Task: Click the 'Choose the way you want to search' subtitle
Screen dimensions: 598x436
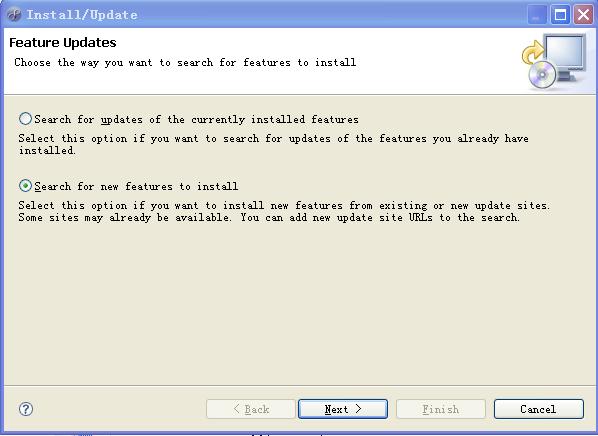Action: (185, 63)
